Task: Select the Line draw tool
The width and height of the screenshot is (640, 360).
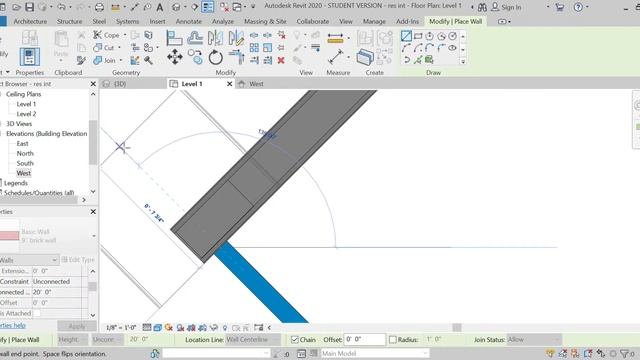Action: click(406, 36)
